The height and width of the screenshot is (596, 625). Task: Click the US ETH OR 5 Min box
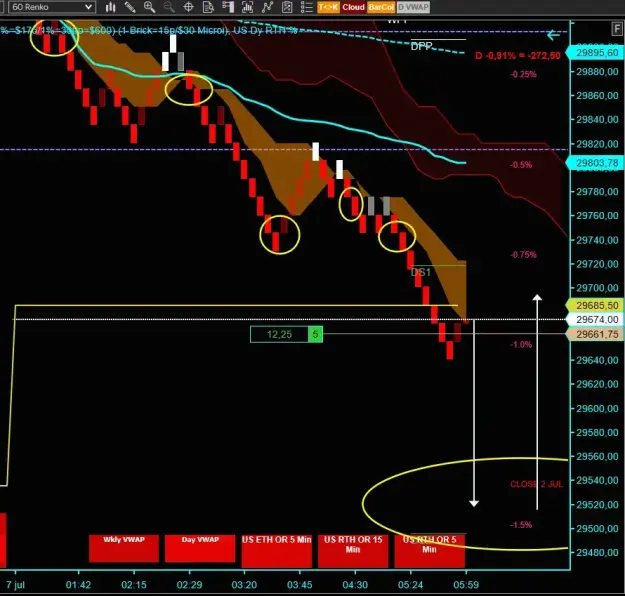click(277, 551)
